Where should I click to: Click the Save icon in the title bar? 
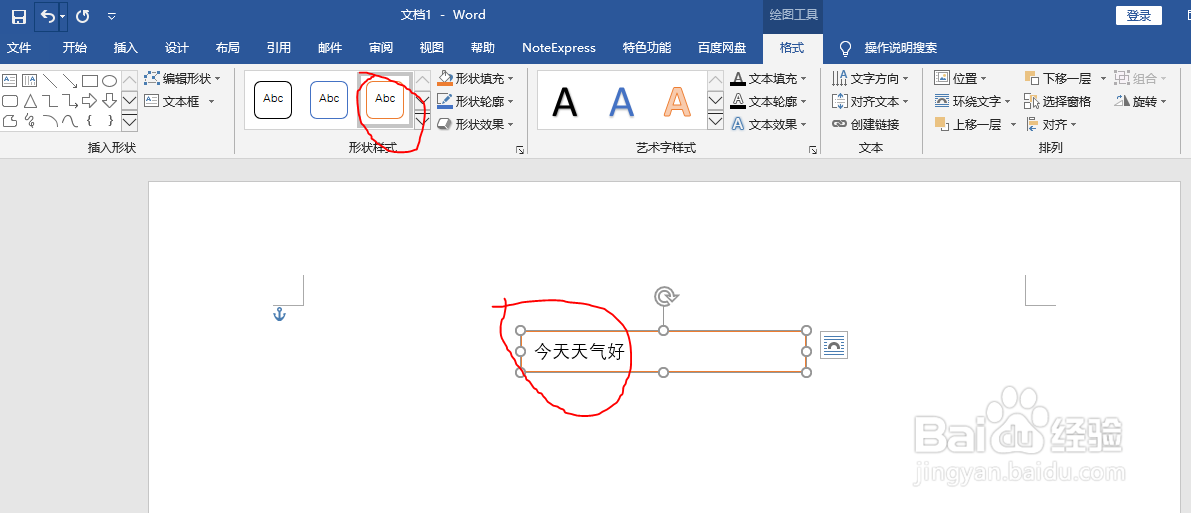(18, 16)
